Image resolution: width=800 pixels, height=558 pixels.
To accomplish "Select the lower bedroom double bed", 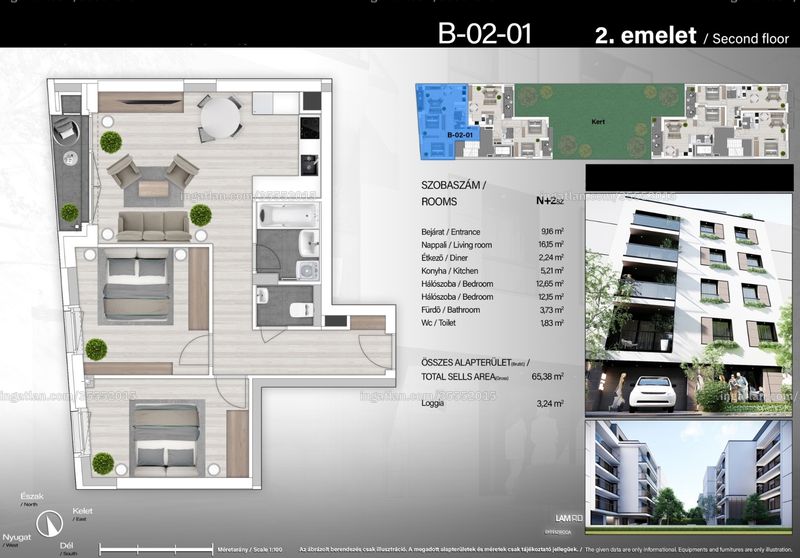I will point(167,439).
